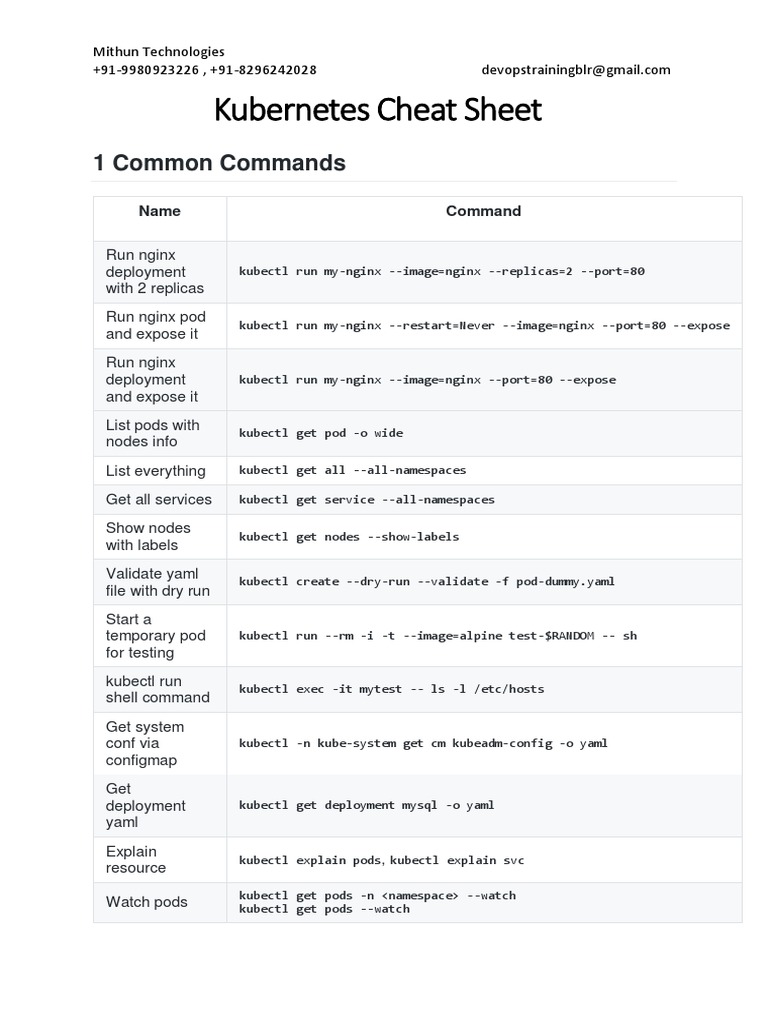Image resolution: width=768 pixels, height=1024 pixels.
Task: Click the Kubernetes Cheat Sheet title
Action: pyautogui.click(x=378, y=110)
